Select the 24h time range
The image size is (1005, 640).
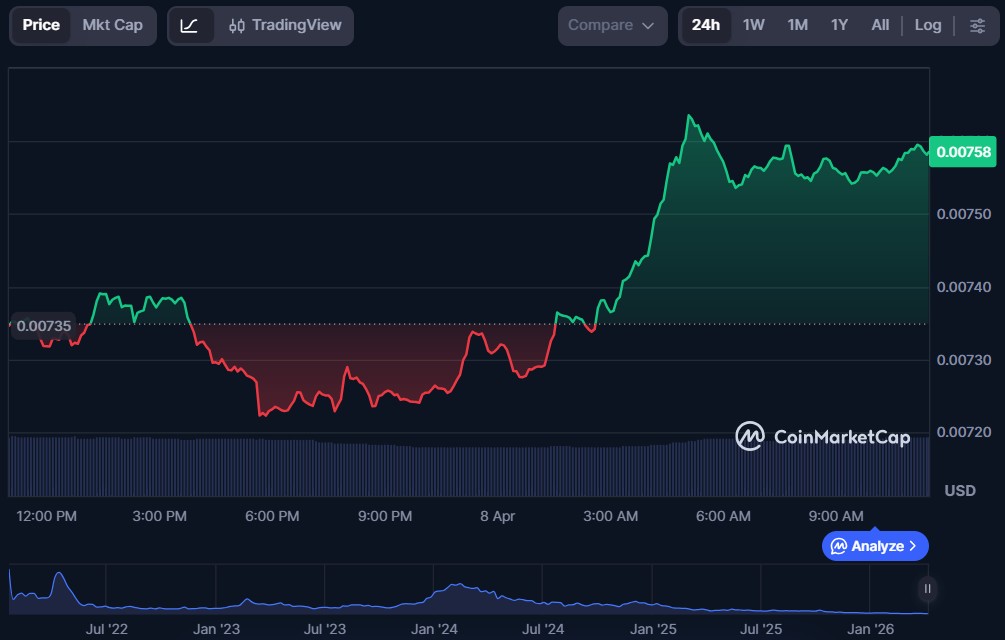tap(706, 25)
